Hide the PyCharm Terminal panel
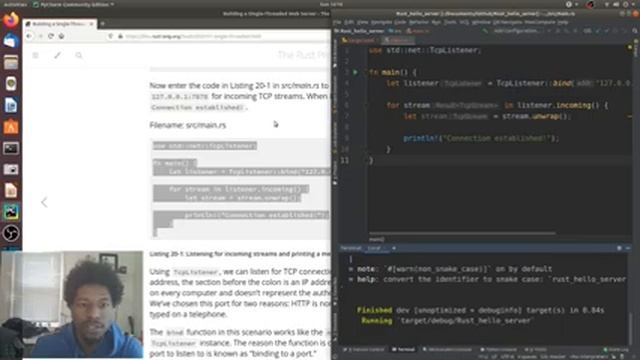 [x=628, y=248]
